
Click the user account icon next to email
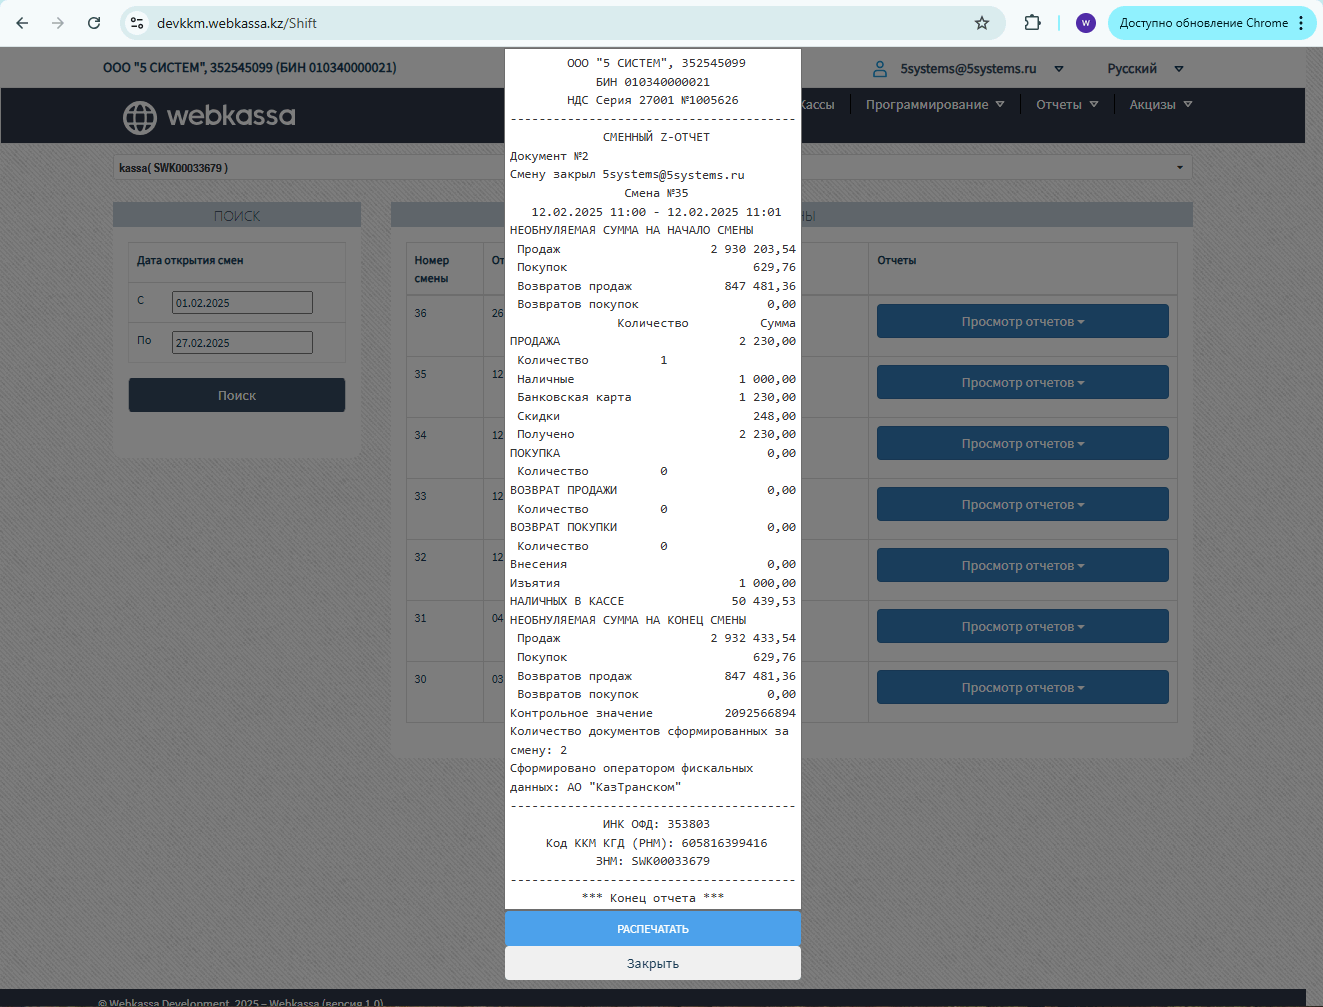(x=880, y=69)
